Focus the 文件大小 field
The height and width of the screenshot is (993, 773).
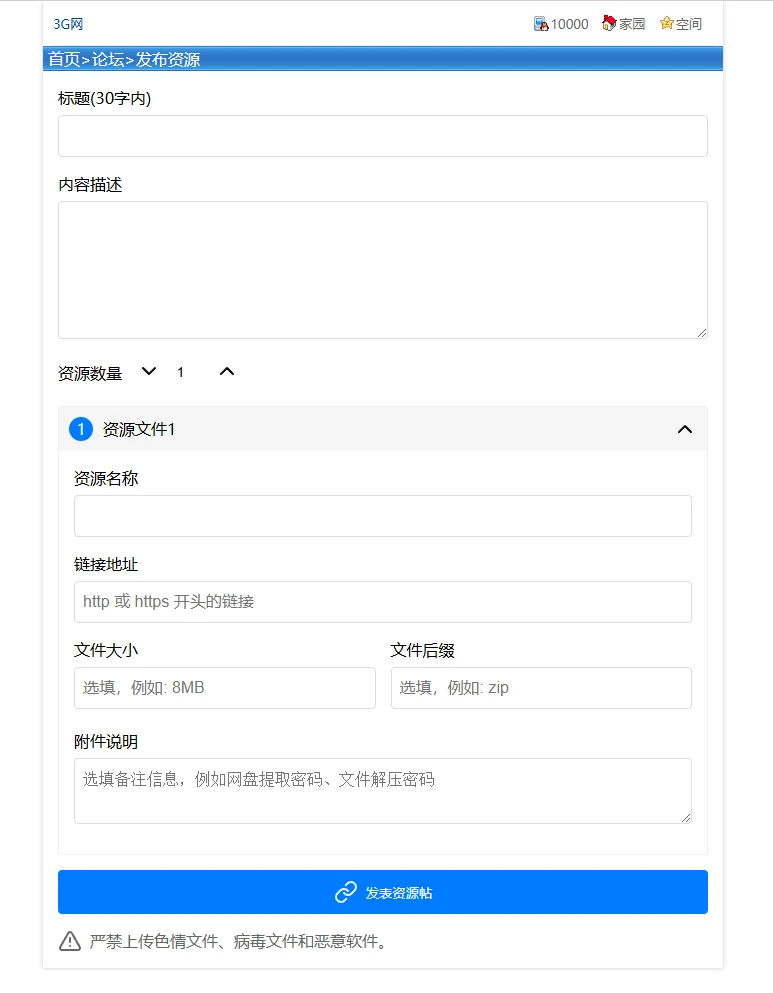tap(225, 688)
